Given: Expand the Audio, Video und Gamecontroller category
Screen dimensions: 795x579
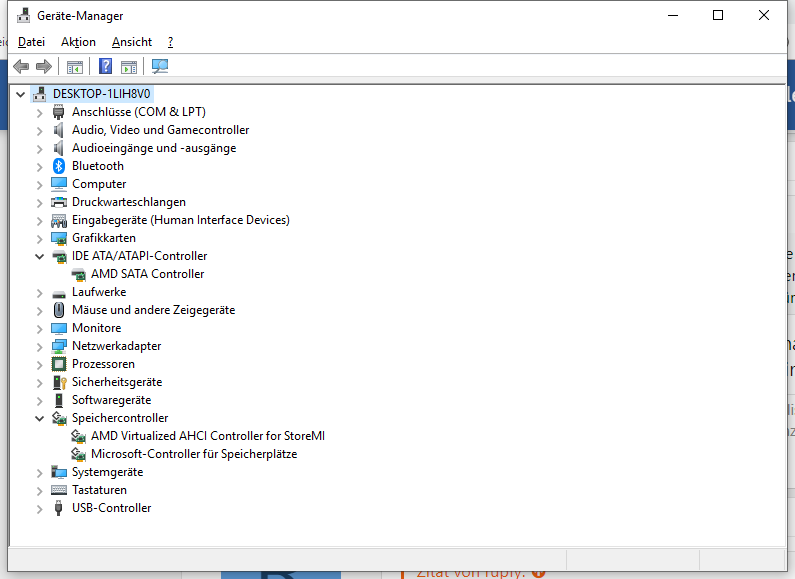Looking at the screenshot, I should point(40,131).
